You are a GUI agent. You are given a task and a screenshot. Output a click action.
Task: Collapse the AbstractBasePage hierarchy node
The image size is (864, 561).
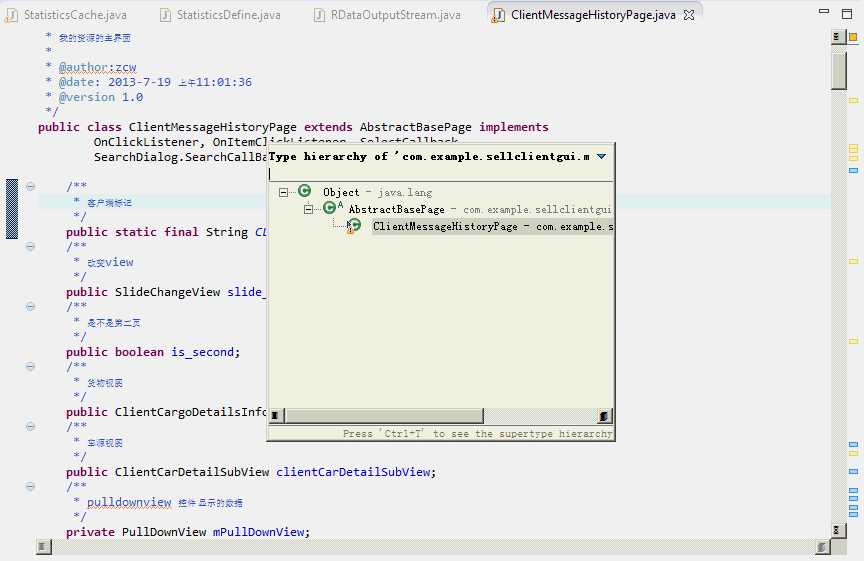309,209
